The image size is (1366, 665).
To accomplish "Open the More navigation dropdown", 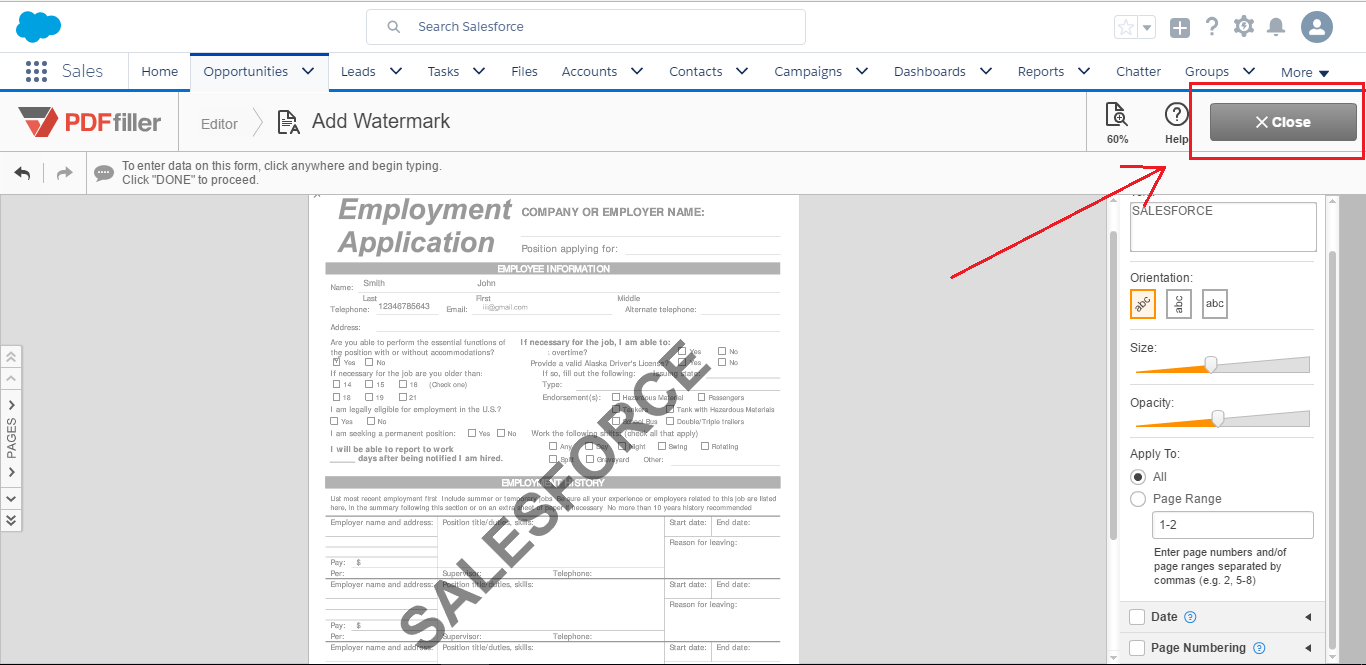I will (1305, 72).
